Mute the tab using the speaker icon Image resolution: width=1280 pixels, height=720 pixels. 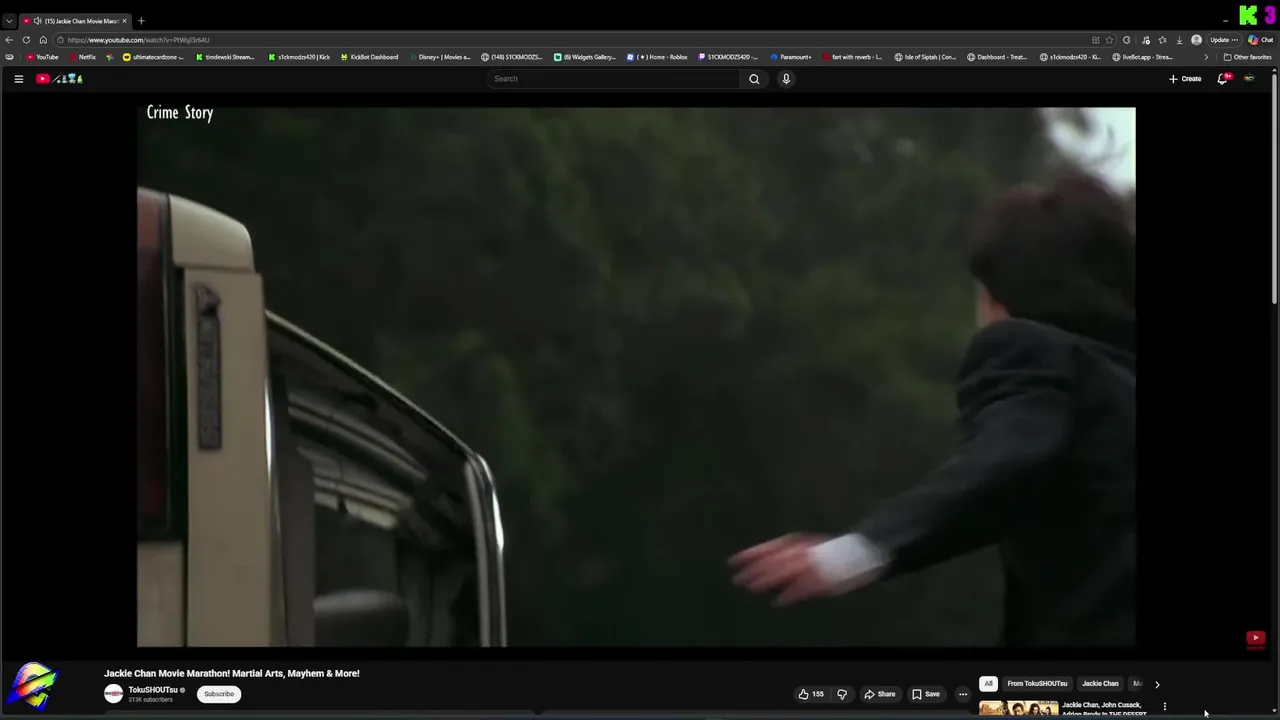pyautogui.click(x=37, y=21)
